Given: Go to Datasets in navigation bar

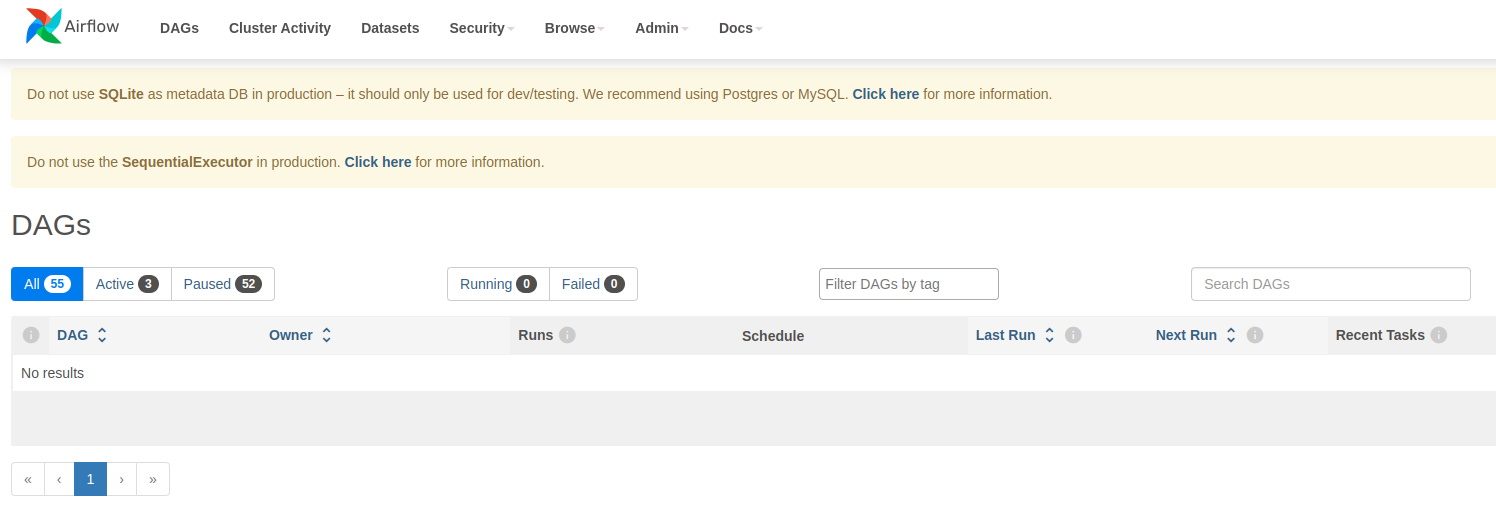Looking at the screenshot, I should pyautogui.click(x=390, y=28).
